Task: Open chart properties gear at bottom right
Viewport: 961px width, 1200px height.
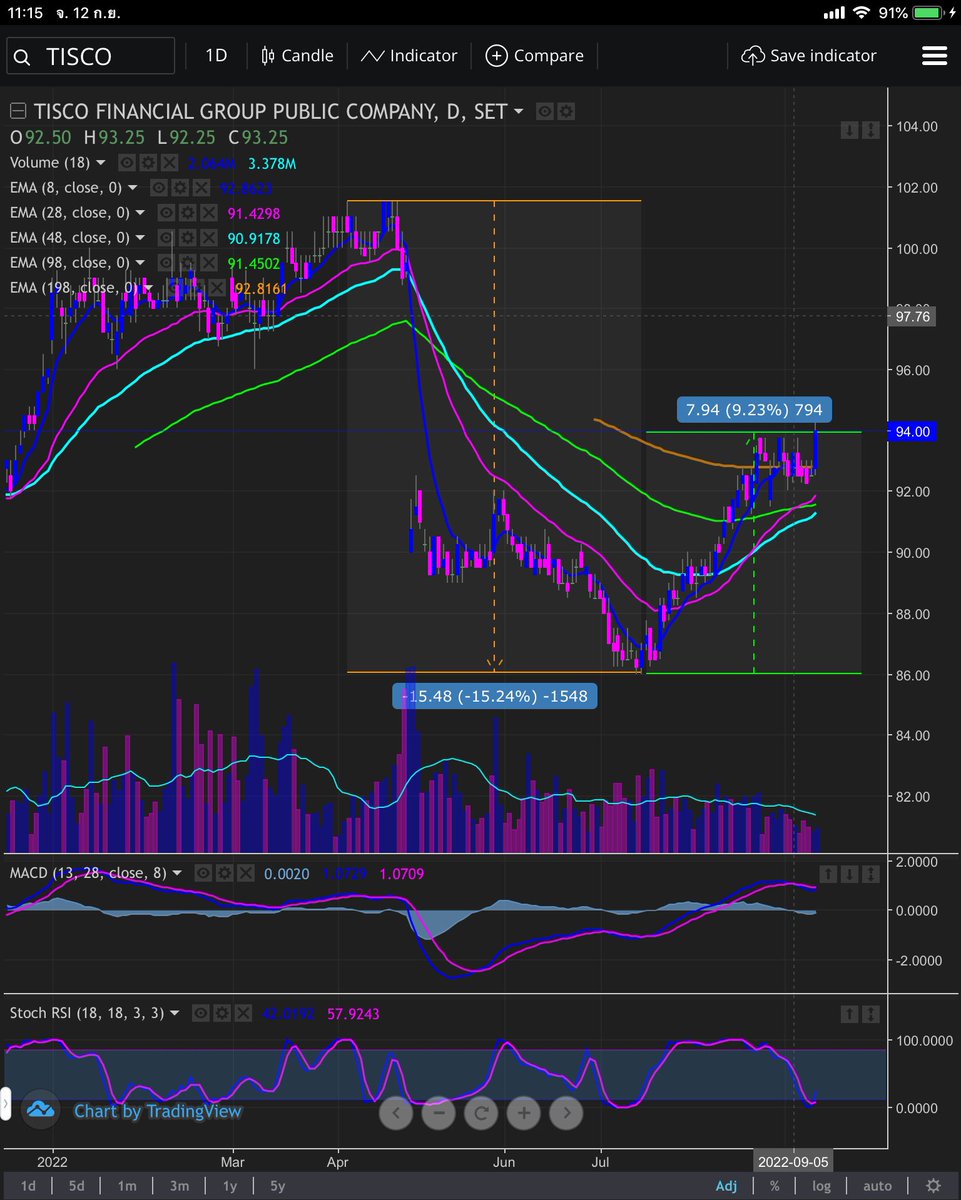Action: 932,1186
